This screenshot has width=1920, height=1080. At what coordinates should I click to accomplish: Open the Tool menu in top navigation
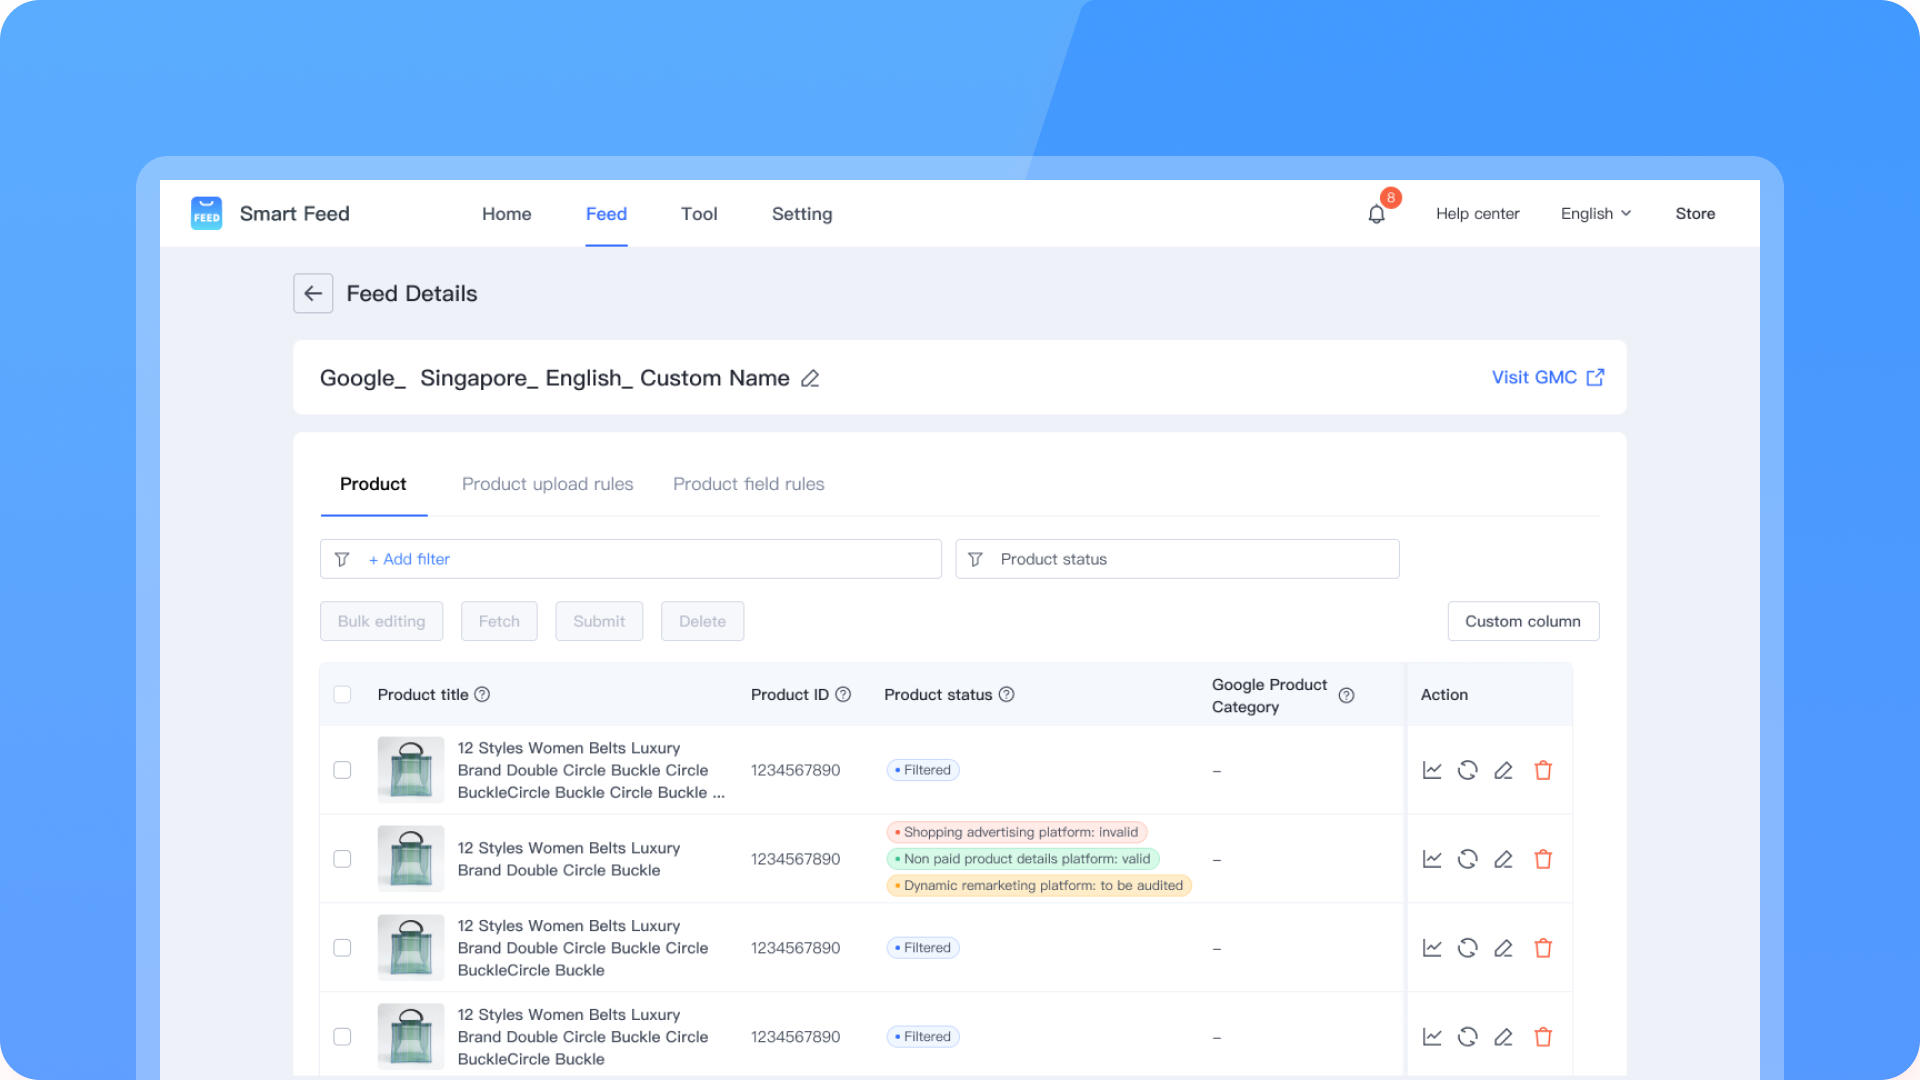(699, 214)
